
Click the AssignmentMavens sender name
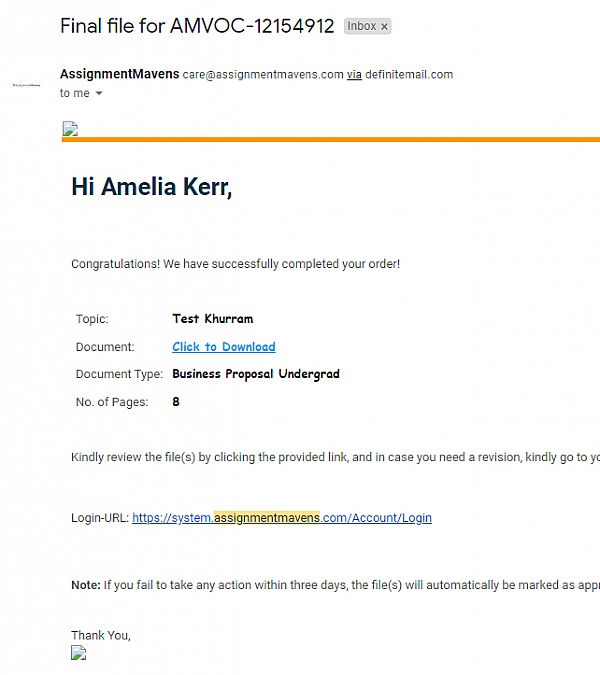click(120, 74)
